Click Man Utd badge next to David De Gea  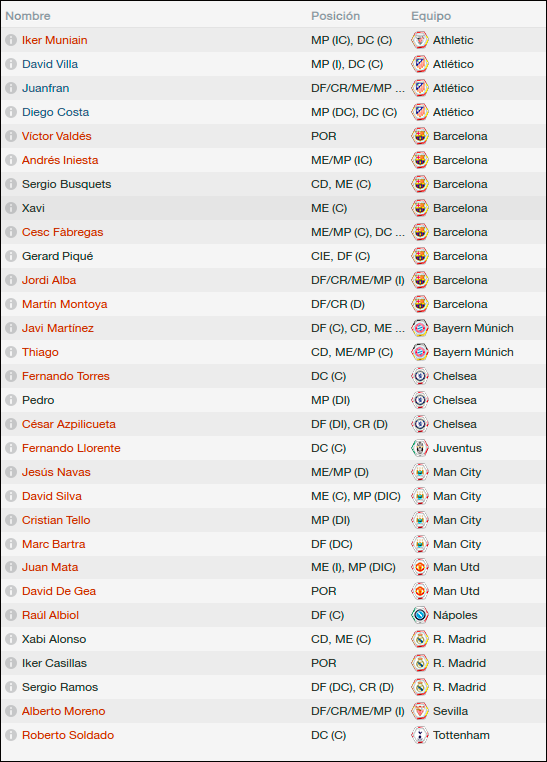pyautogui.click(x=420, y=591)
